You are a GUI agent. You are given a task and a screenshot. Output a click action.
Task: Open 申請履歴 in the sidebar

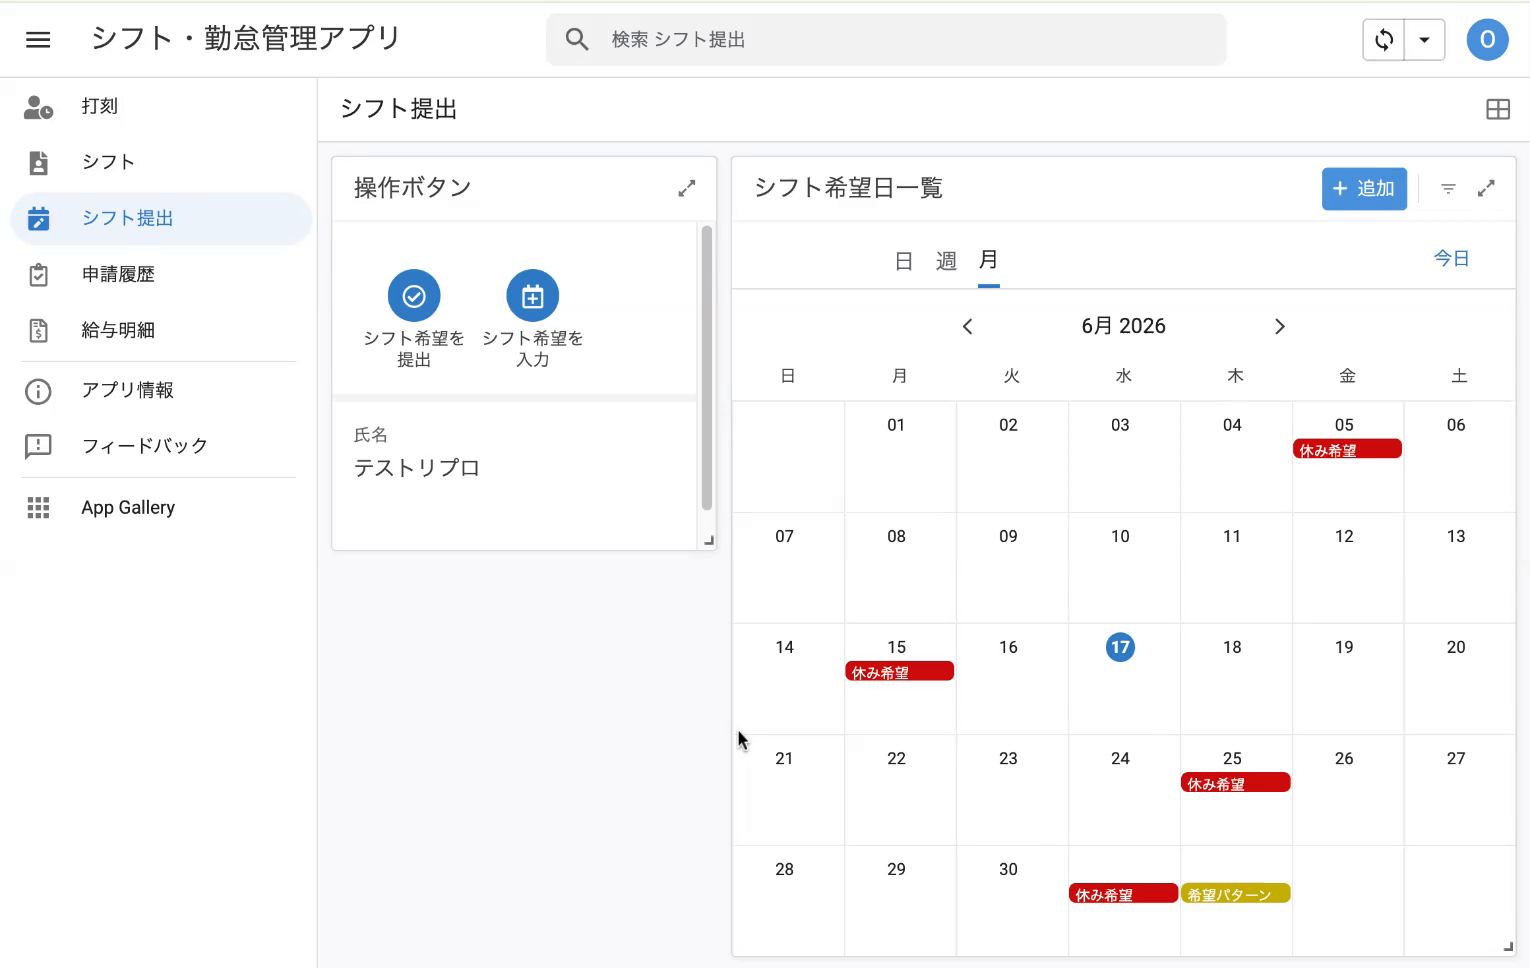(x=161, y=274)
